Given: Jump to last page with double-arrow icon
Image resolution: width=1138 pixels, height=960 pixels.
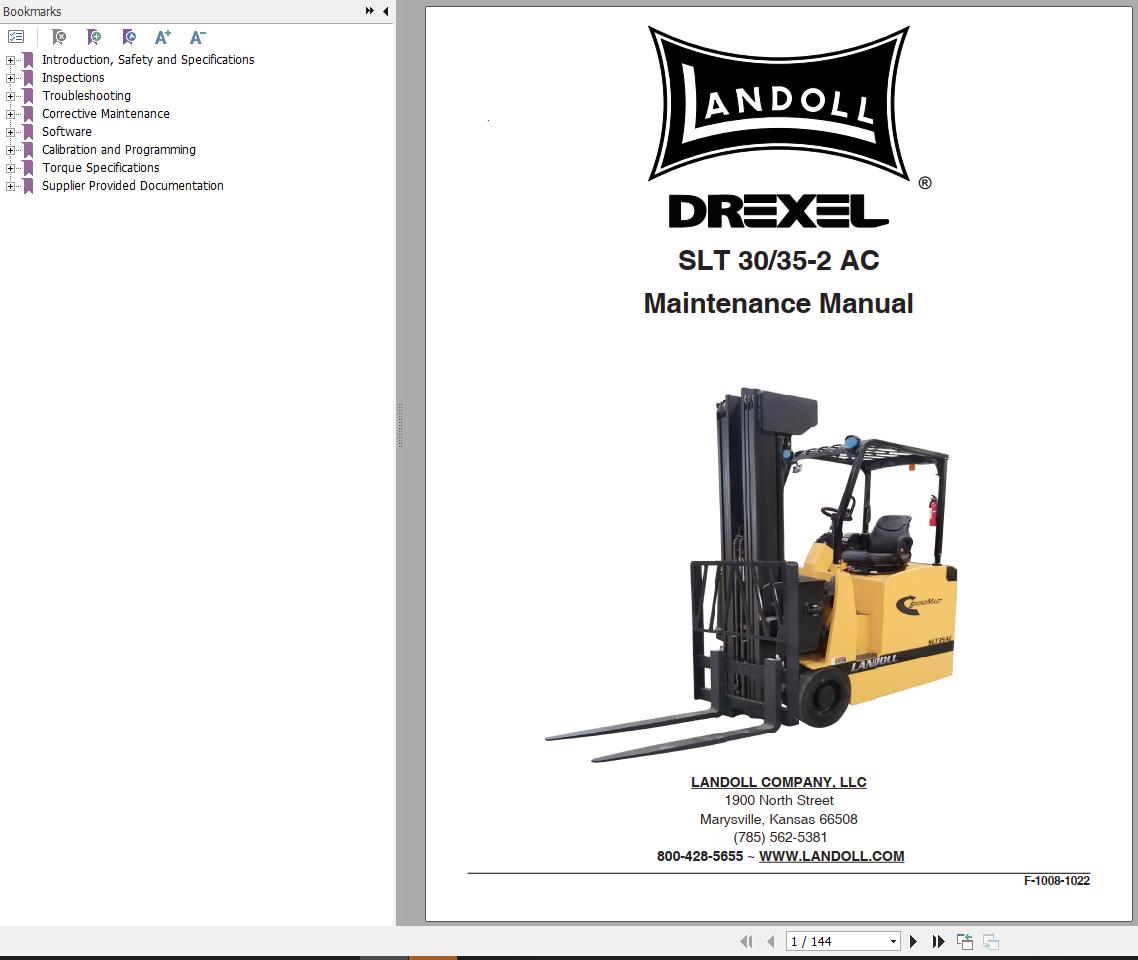Looking at the screenshot, I should coord(938,941).
